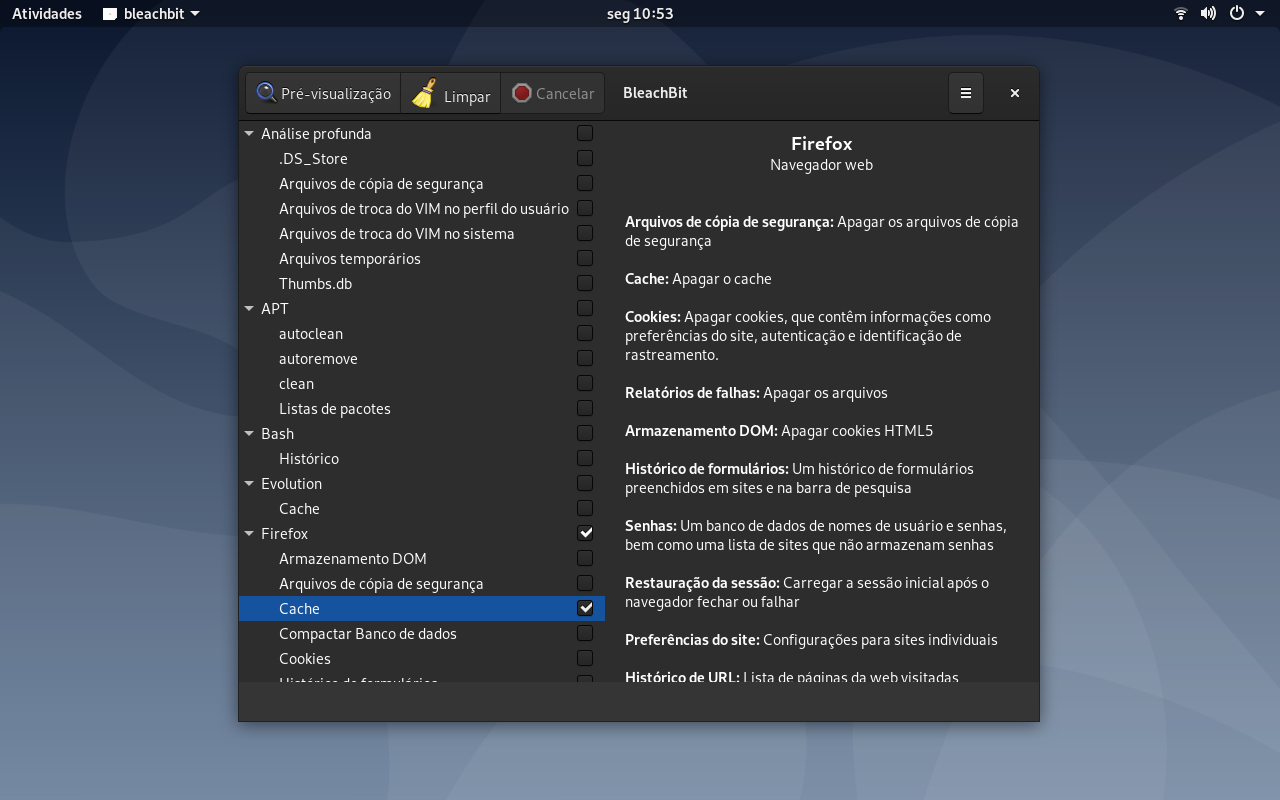The width and height of the screenshot is (1280, 800).
Task: Open the Wi-Fi network indicator
Action: [x=1181, y=14]
